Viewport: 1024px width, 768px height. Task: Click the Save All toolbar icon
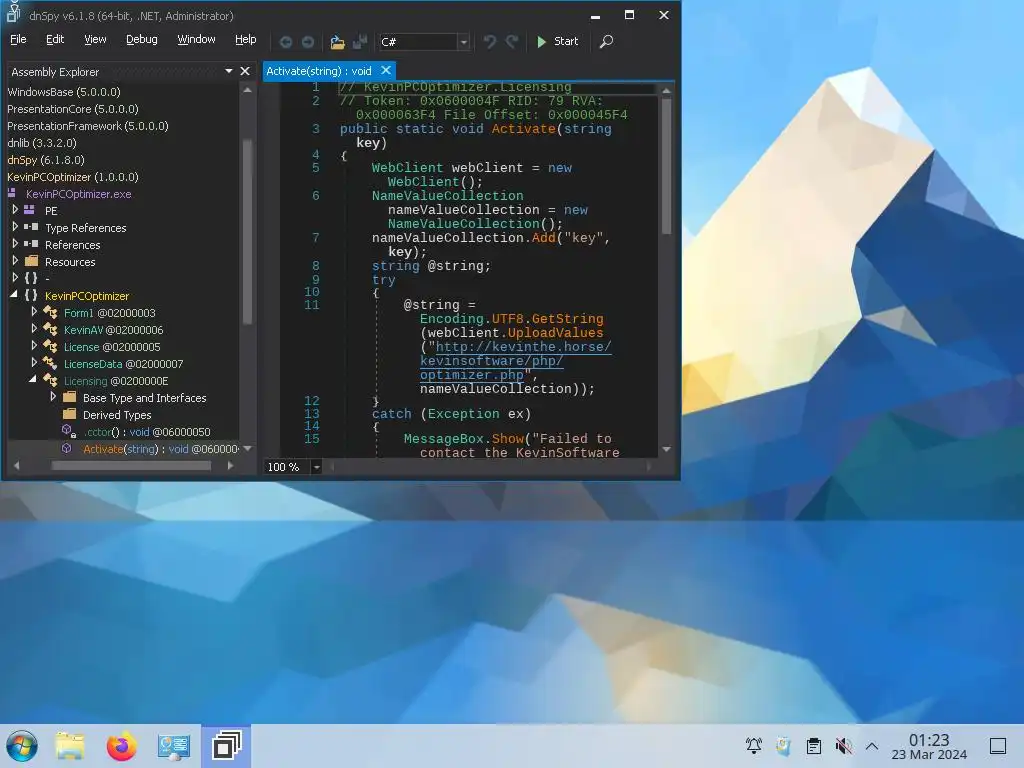[x=360, y=42]
